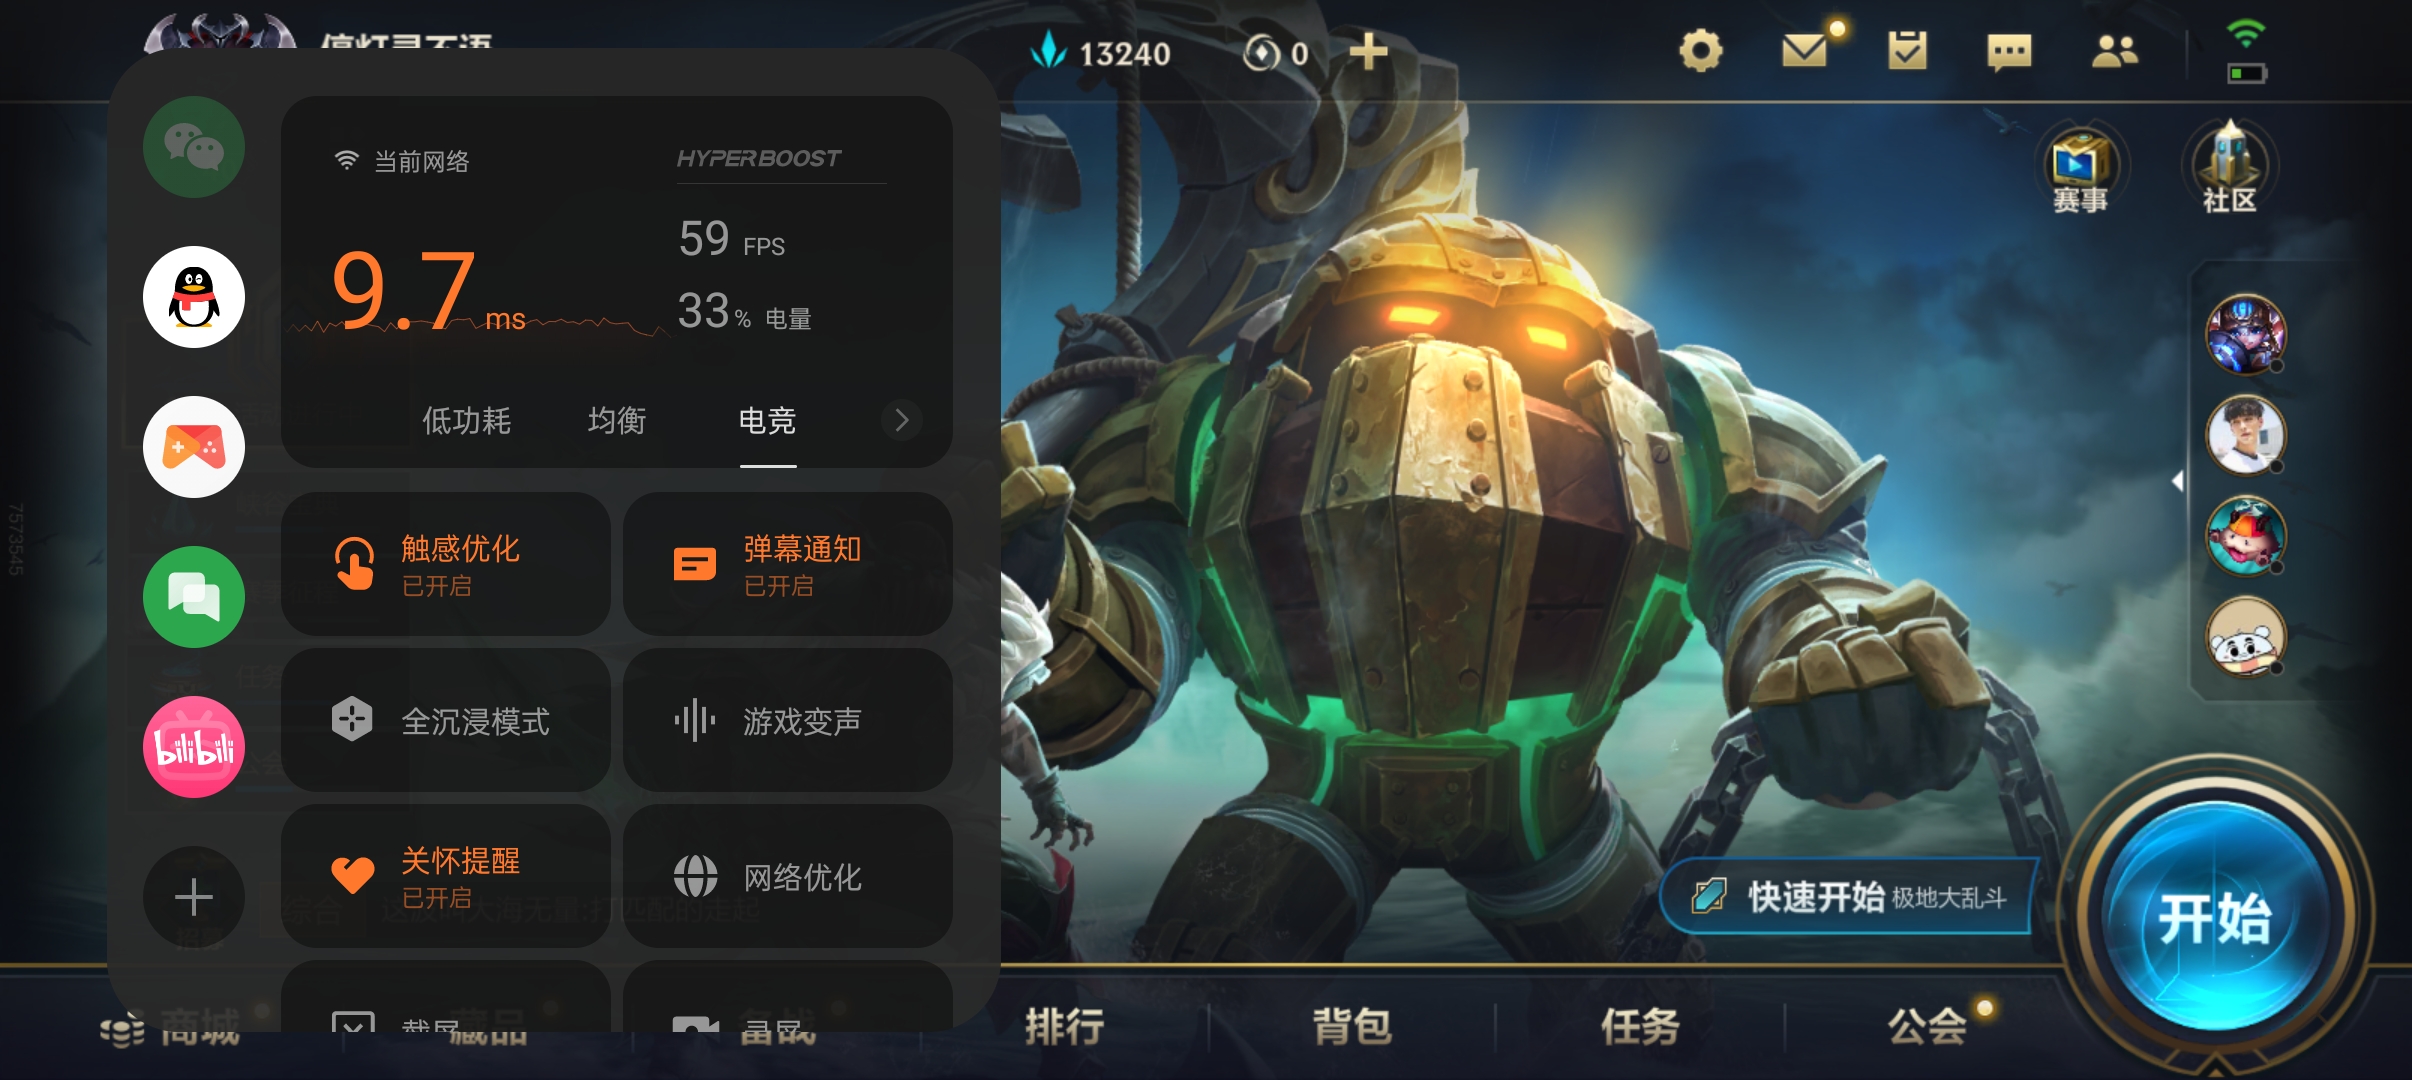Image resolution: width=2412 pixels, height=1080 pixels.
Task: Start a match with 开始 button
Action: click(2215, 917)
